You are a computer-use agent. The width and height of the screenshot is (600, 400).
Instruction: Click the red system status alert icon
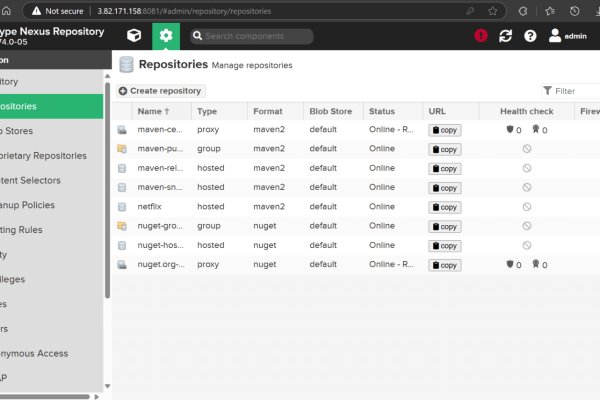coord(481,36)
